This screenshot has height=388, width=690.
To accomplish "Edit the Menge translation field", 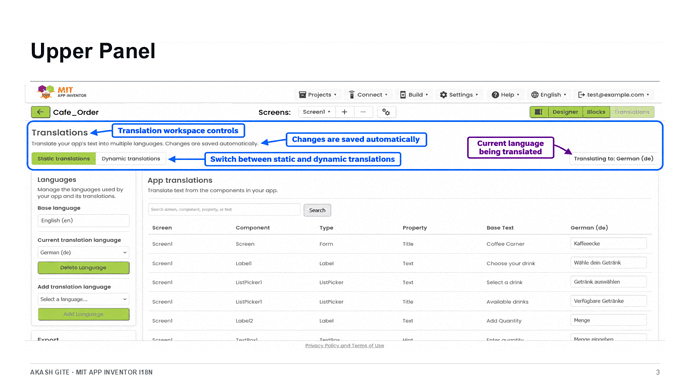I will point(609,321).
